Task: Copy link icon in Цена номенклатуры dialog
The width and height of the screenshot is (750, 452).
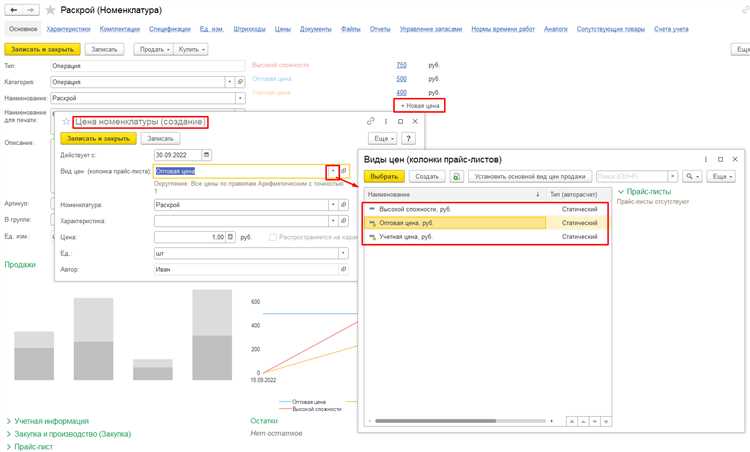Action: [x=370, y=121]
